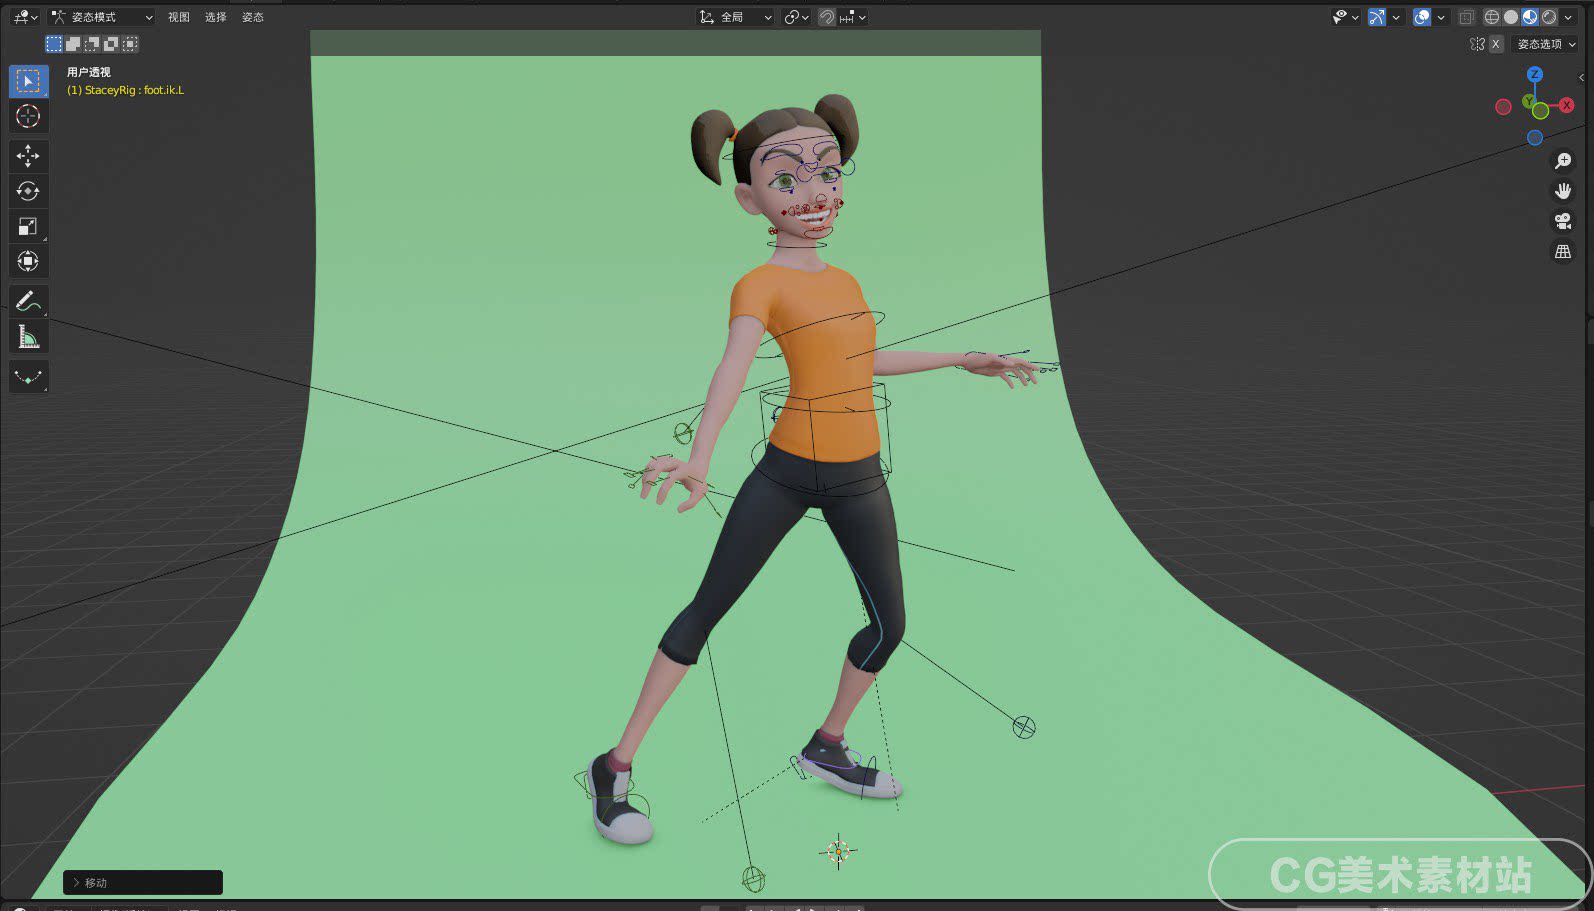Activate the 3D cursor tool
This screenshot has width=1594, height=911.
pos(28,117)
